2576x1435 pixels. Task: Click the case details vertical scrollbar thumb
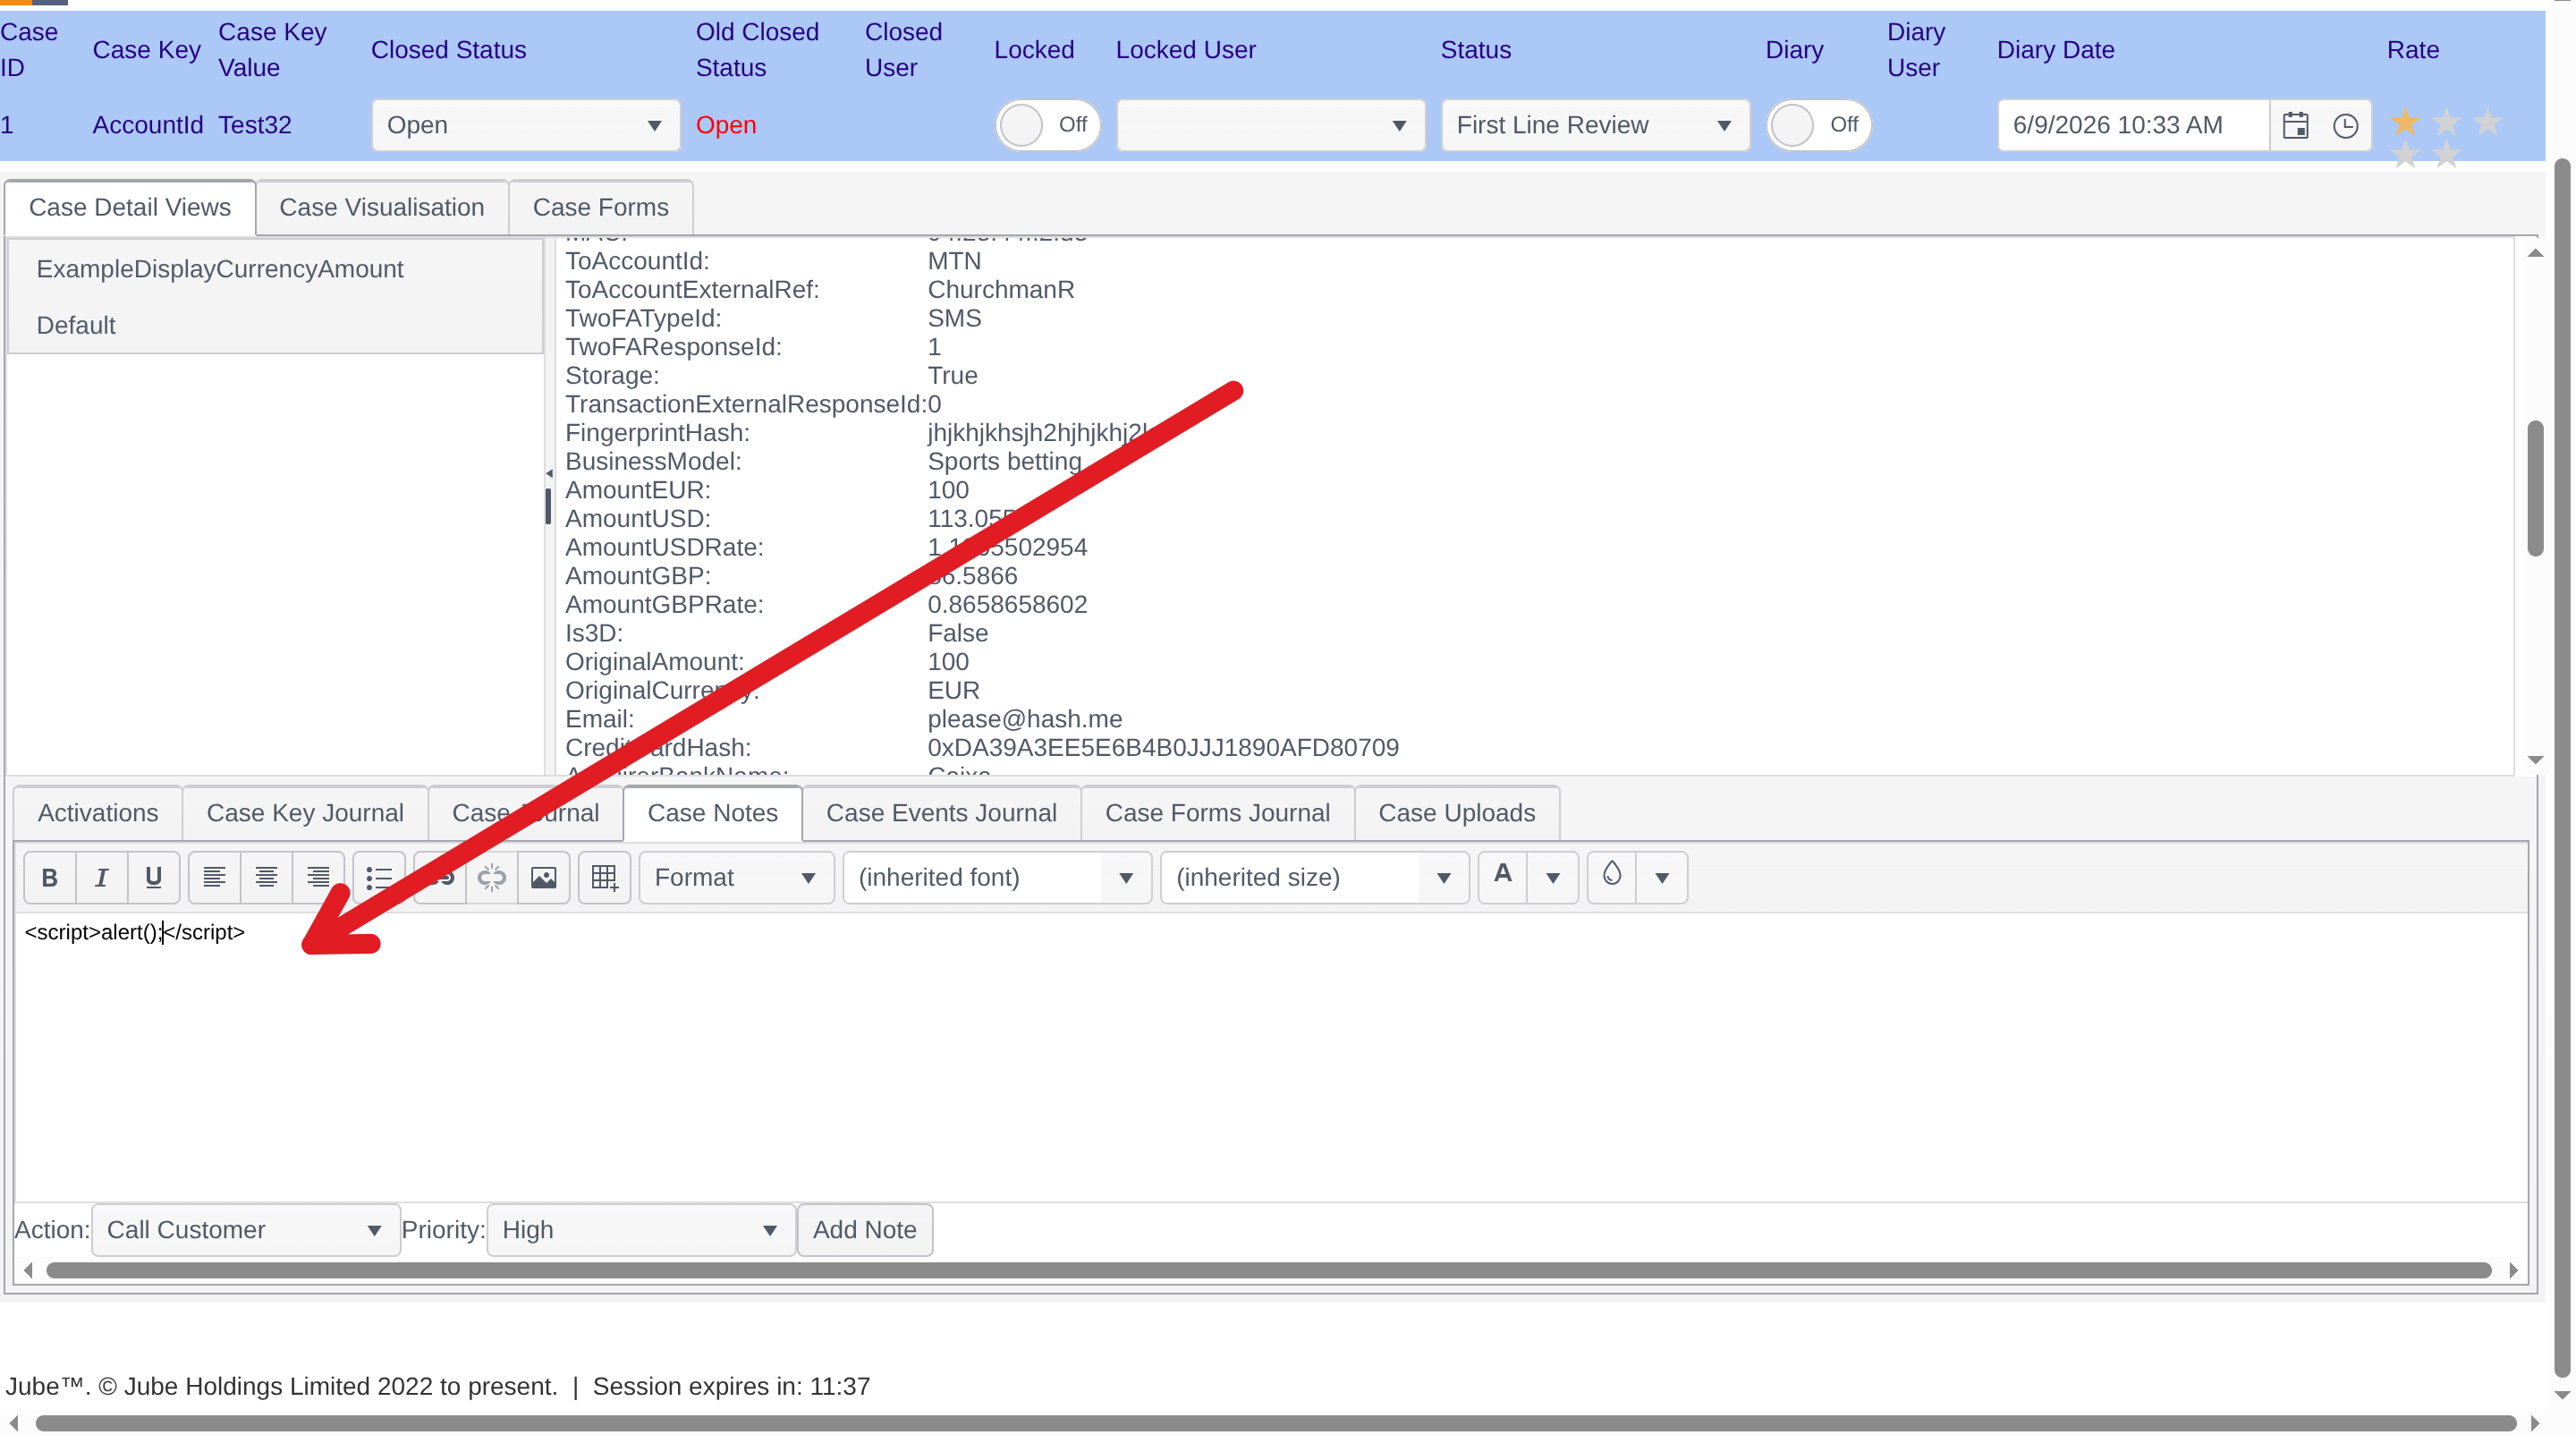pyautogui.click(x=2535, y=488)
